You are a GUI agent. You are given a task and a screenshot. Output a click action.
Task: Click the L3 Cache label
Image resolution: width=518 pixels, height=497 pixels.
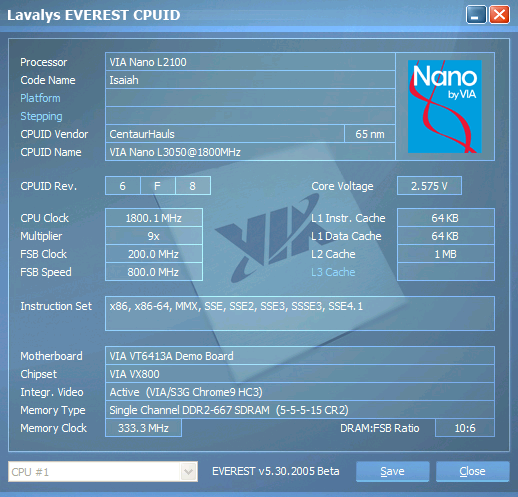click(333, 272)
